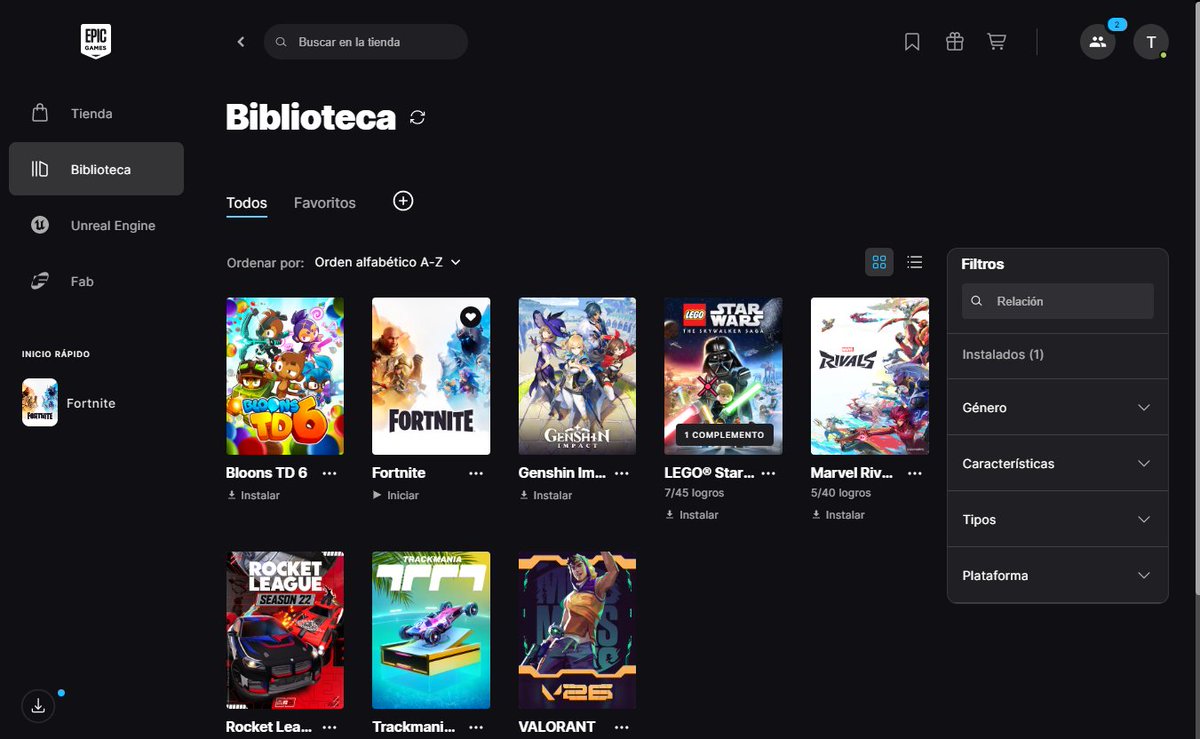Add a new collection with plus icon
Viewport: 1200px width, 739px height.
[x=403, y=201]
